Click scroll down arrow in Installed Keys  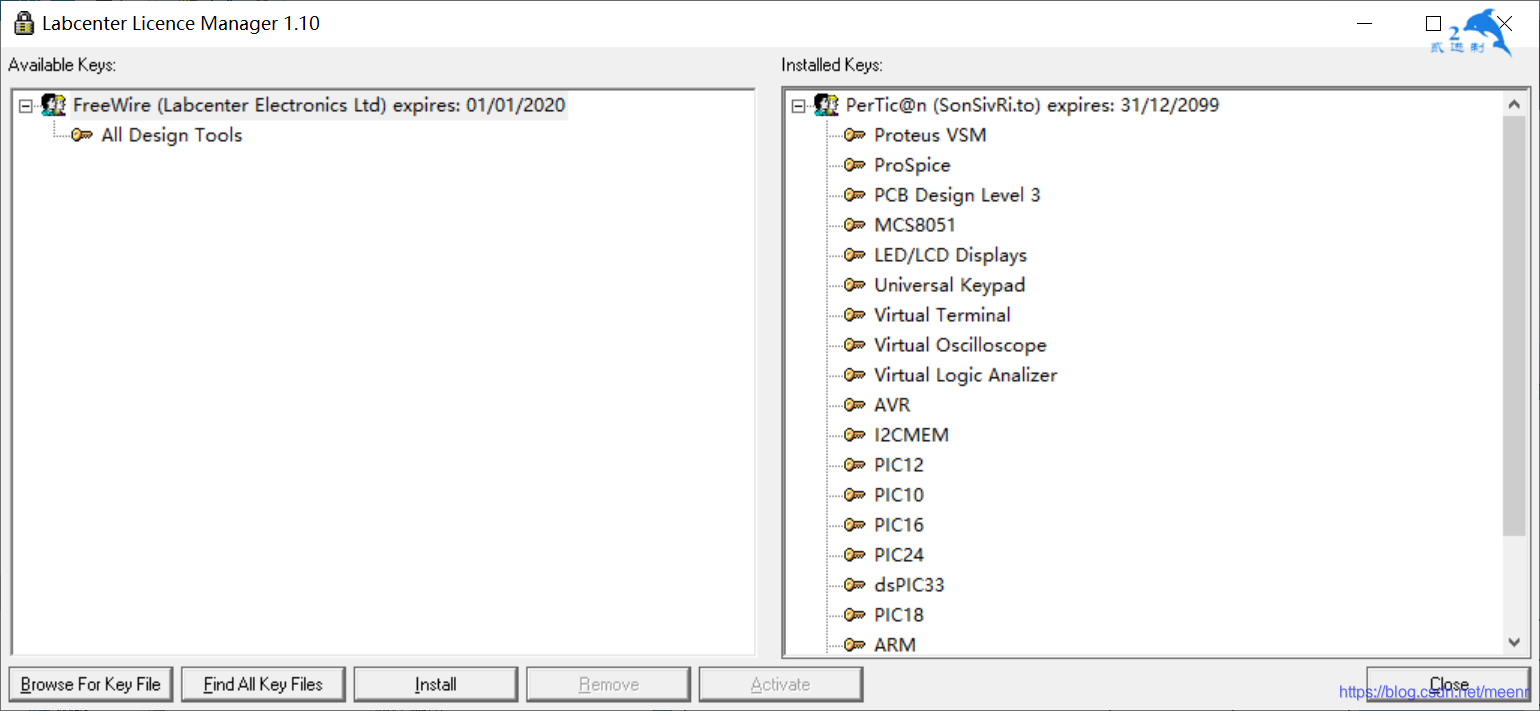[x=1513, y=642]
